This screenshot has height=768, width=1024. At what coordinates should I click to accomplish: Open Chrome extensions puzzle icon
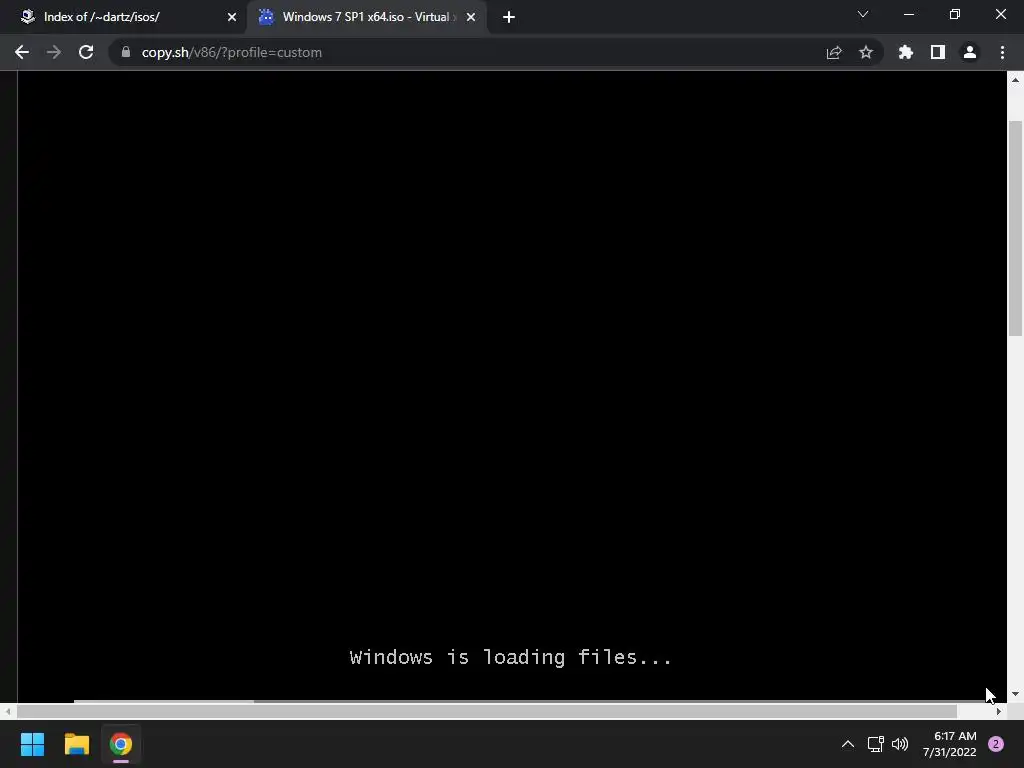(906, 52)
